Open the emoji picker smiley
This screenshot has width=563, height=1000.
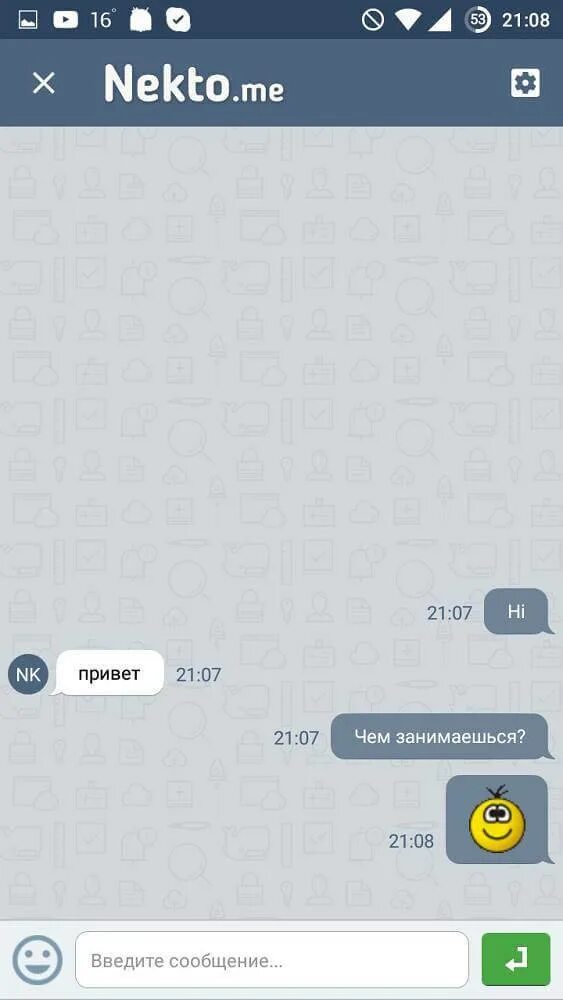coord(38,960)
